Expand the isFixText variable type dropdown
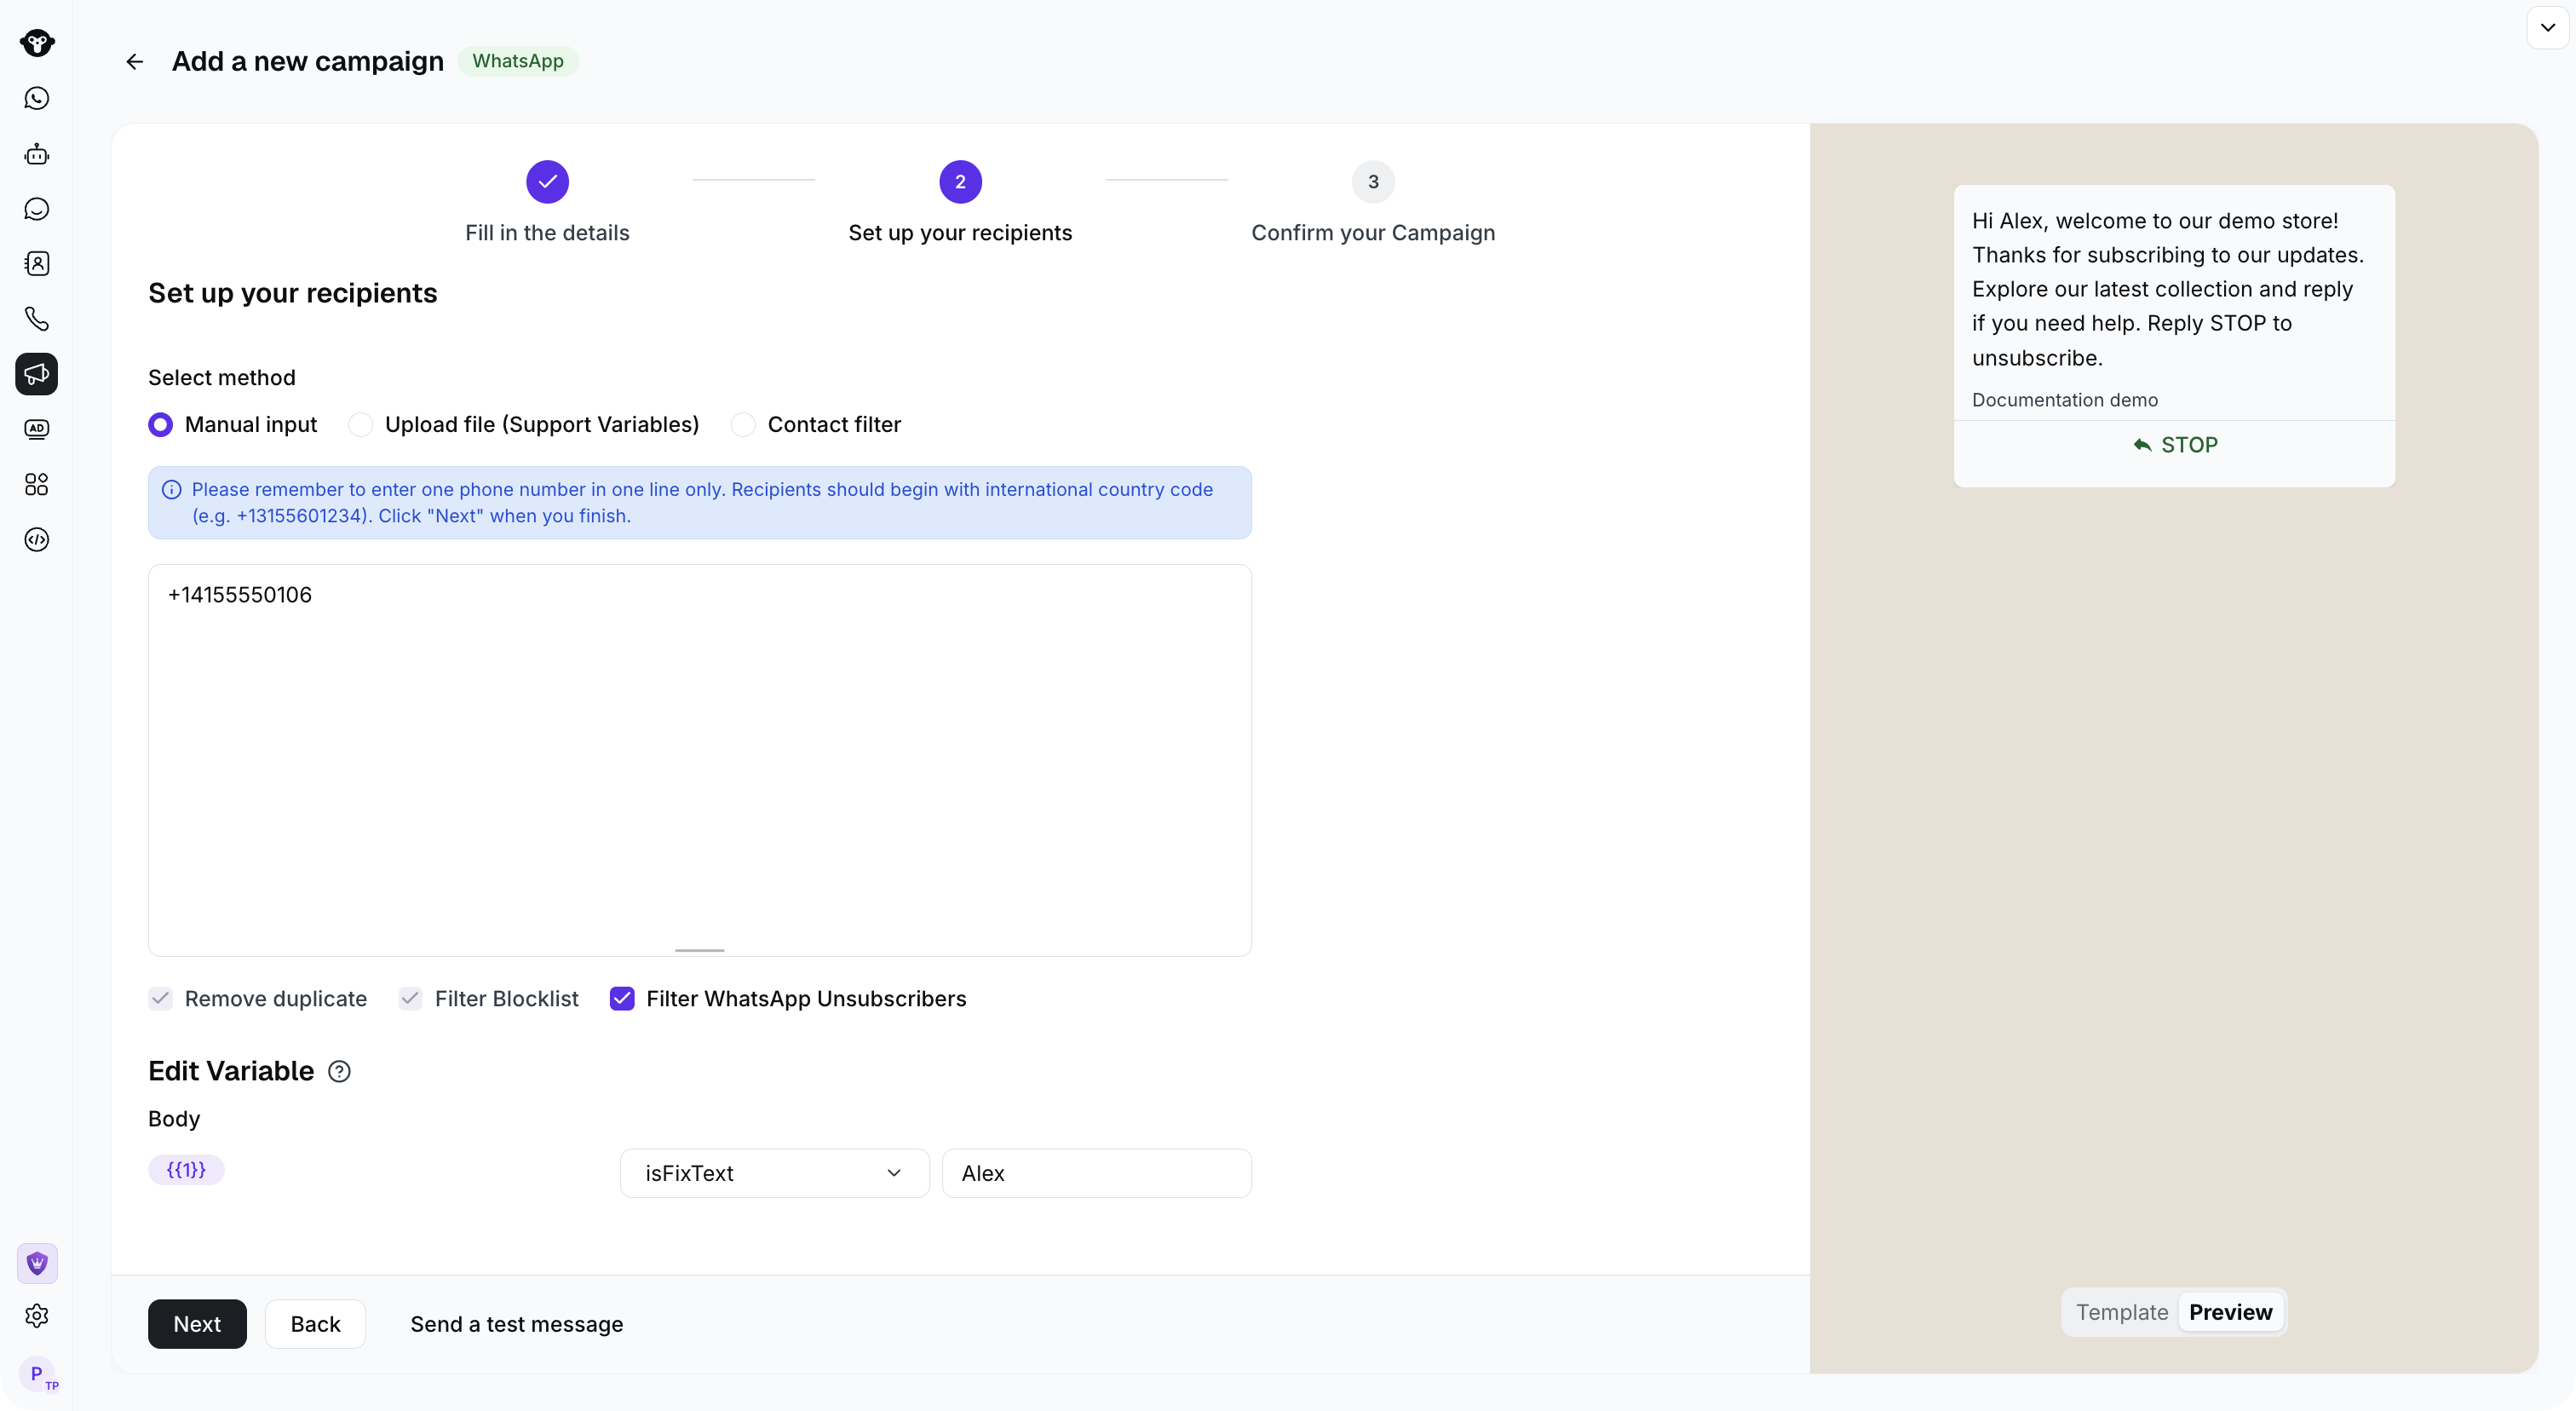 pos(774,1174)
